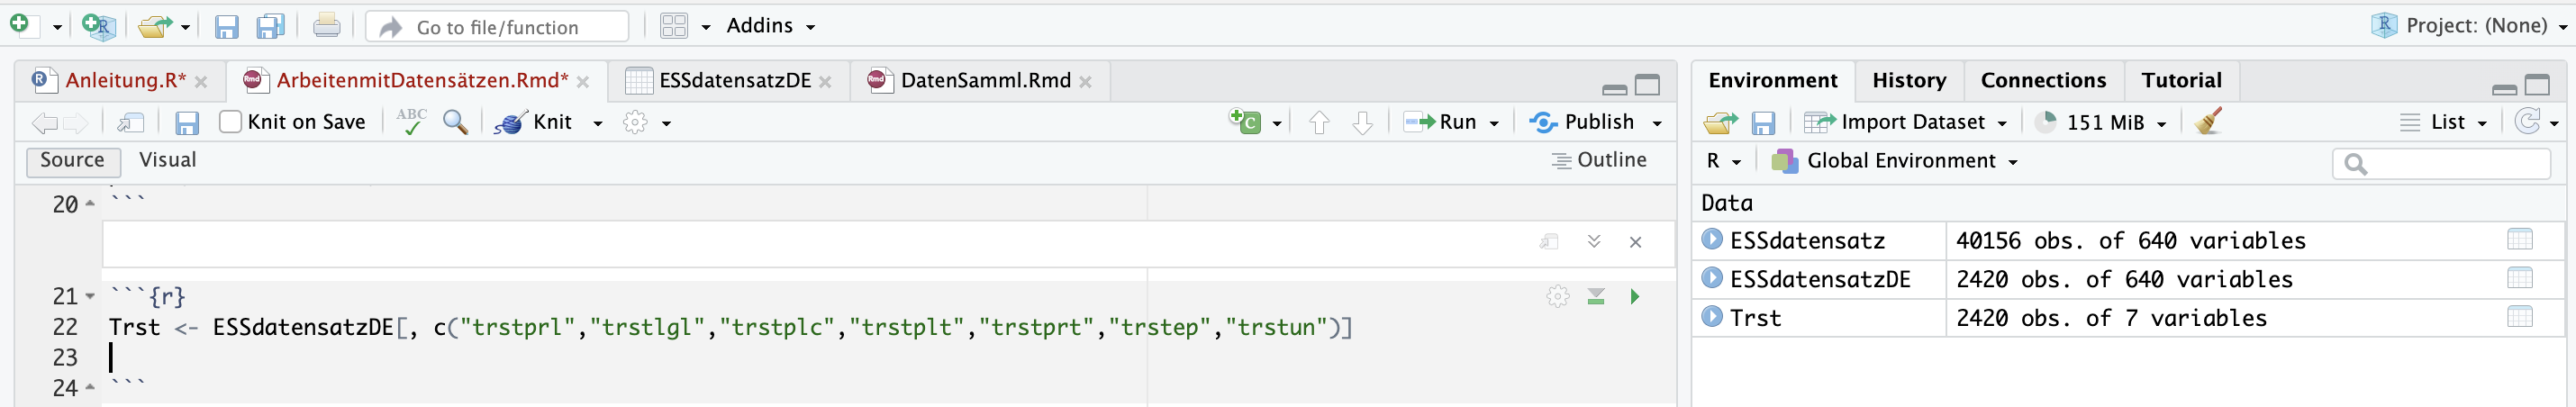Image resolution: width=2576 pixels, height=407 pixels.
Task: Collapse the chunk output with chevrons
Action: coord(1594,241)
